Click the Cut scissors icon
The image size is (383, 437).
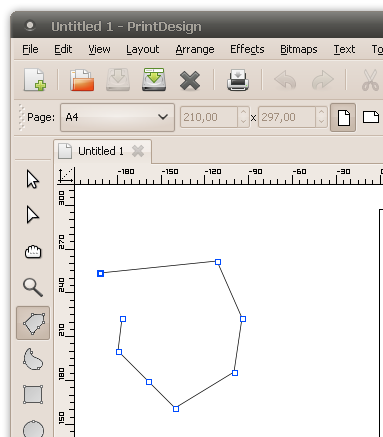pos(370,80)
